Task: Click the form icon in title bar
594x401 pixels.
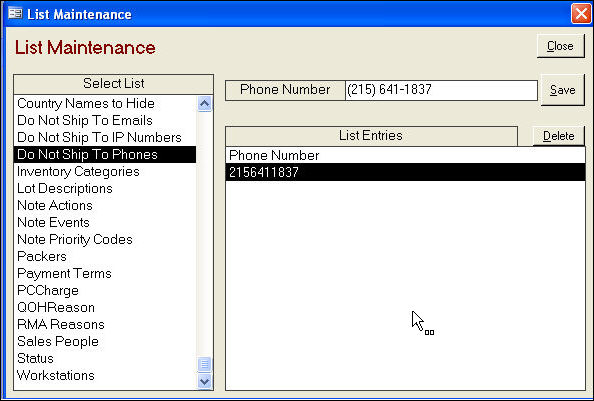Action: coord(15,14)
